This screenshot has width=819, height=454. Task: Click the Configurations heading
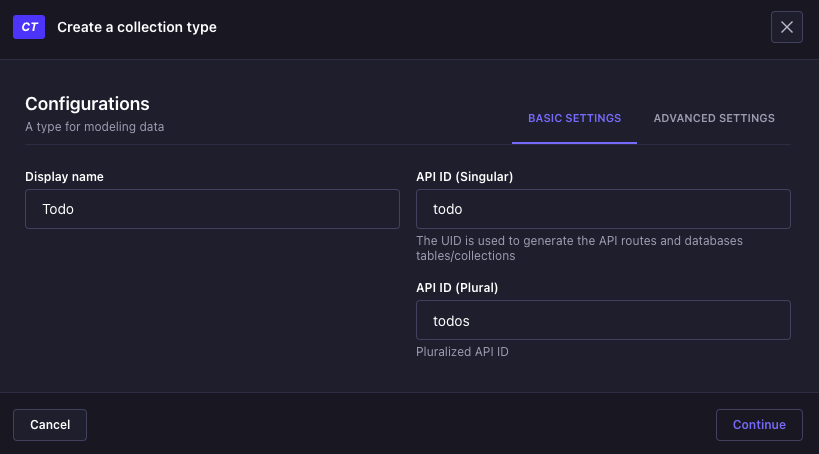87,104
